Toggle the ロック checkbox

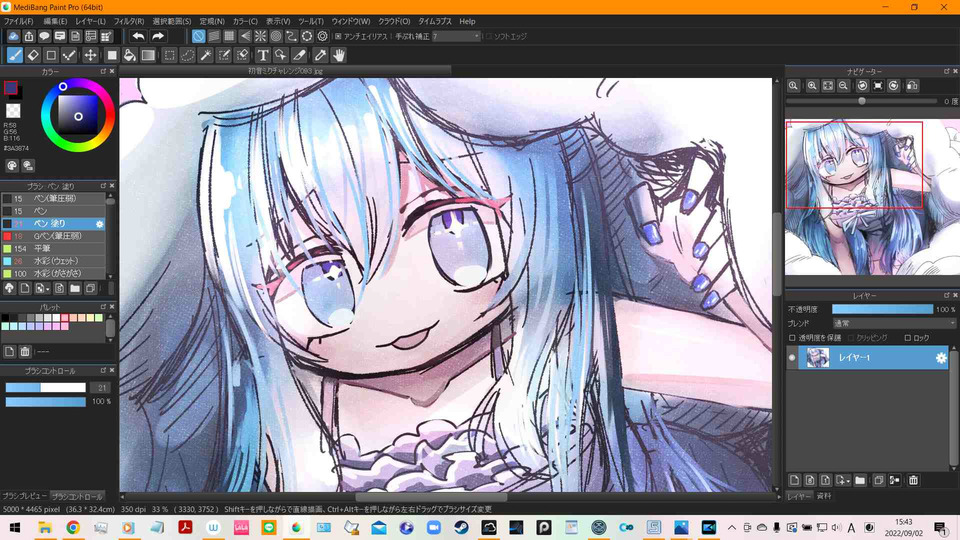908,338
